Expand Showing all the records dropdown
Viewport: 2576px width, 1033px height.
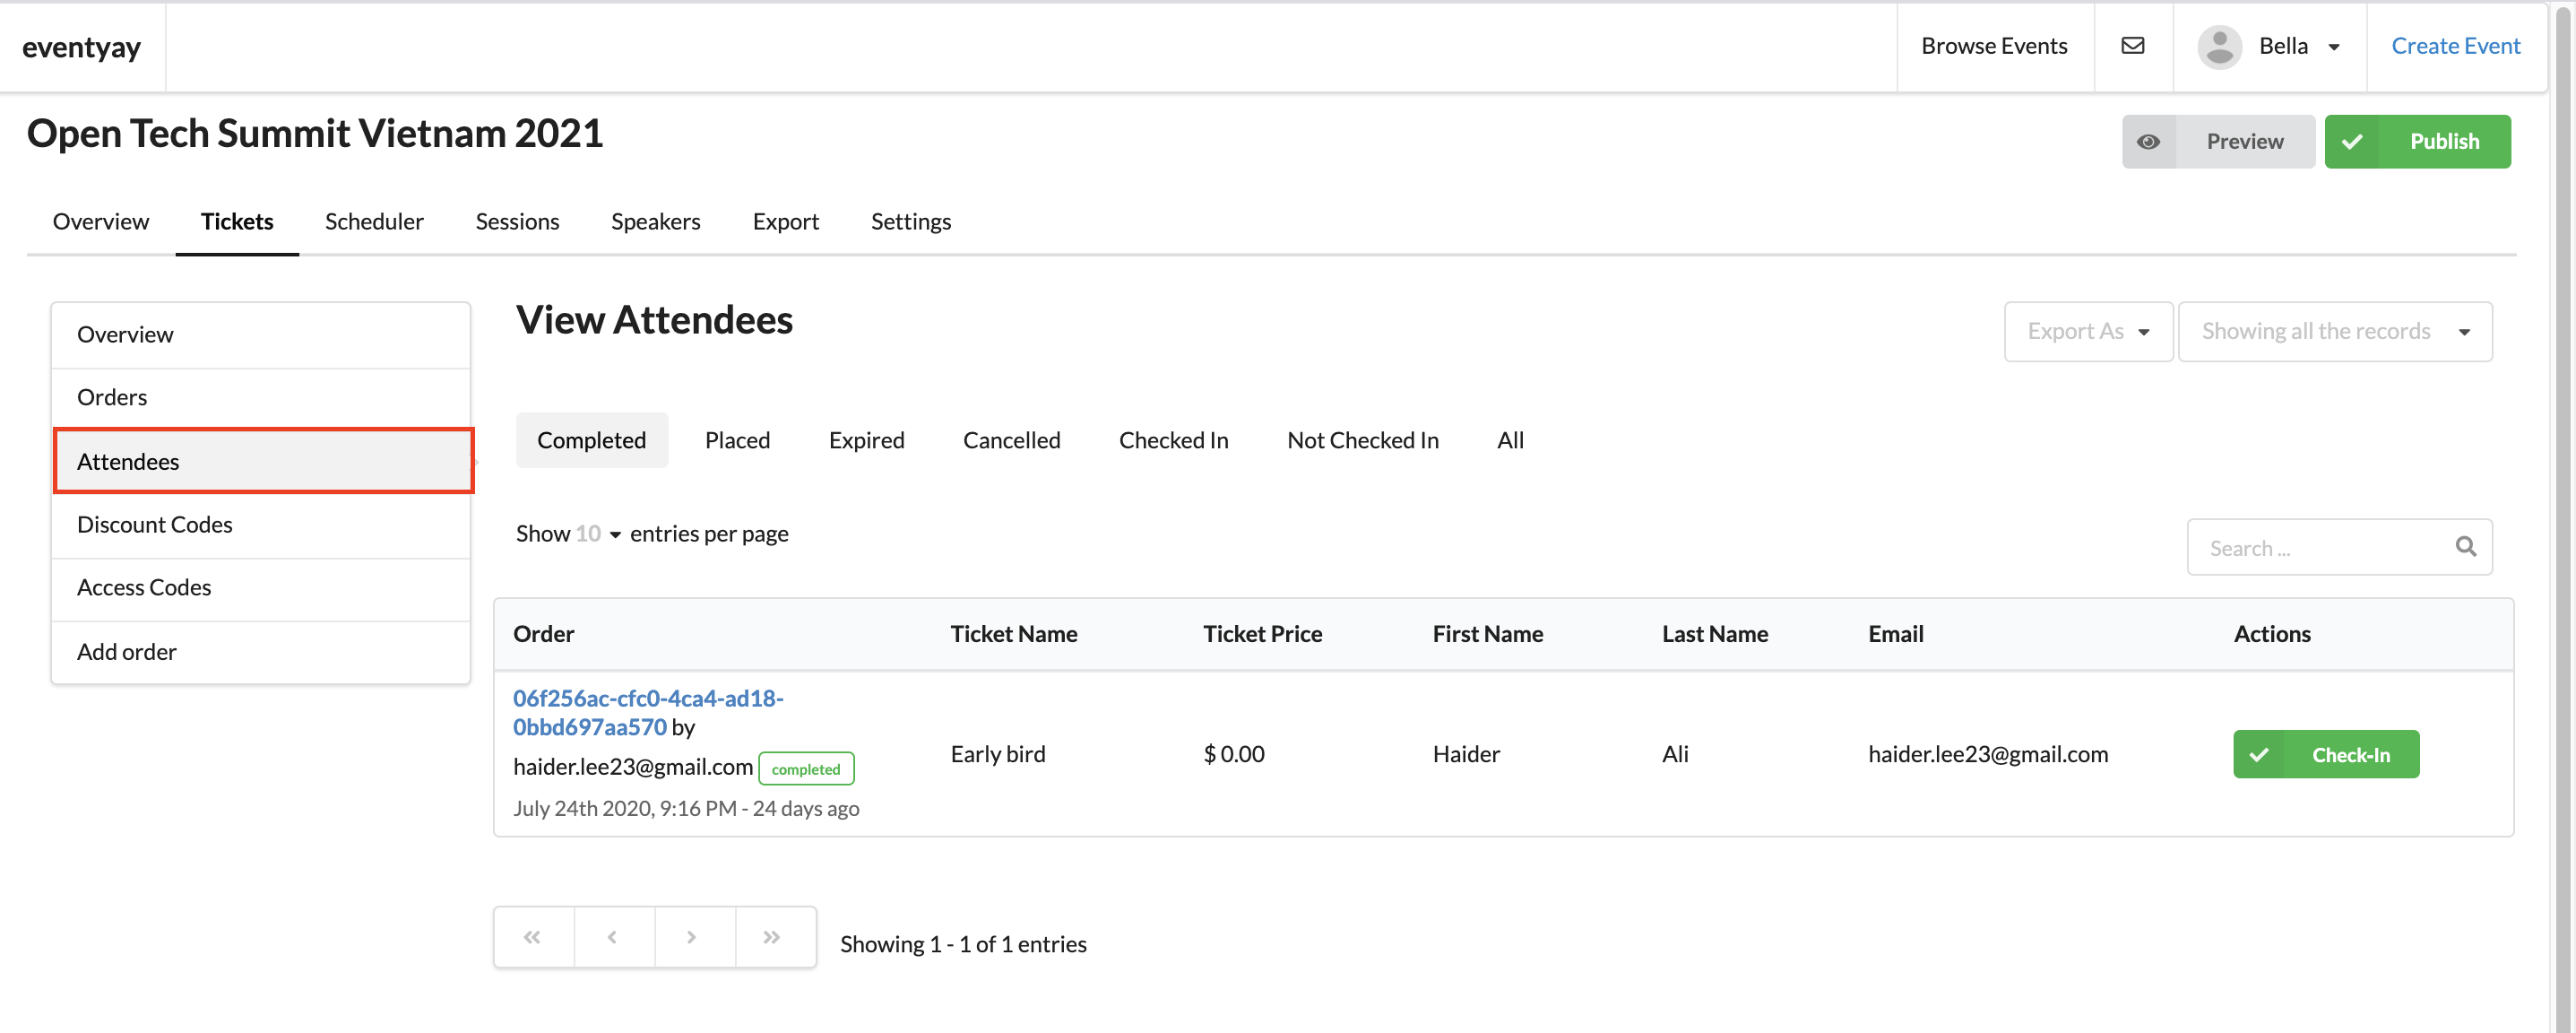pyautogui.click(x=2334, y=331)
